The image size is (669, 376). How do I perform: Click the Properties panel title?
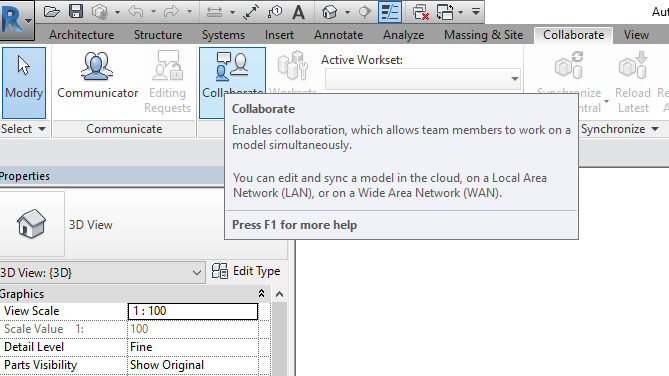point(25,176)
